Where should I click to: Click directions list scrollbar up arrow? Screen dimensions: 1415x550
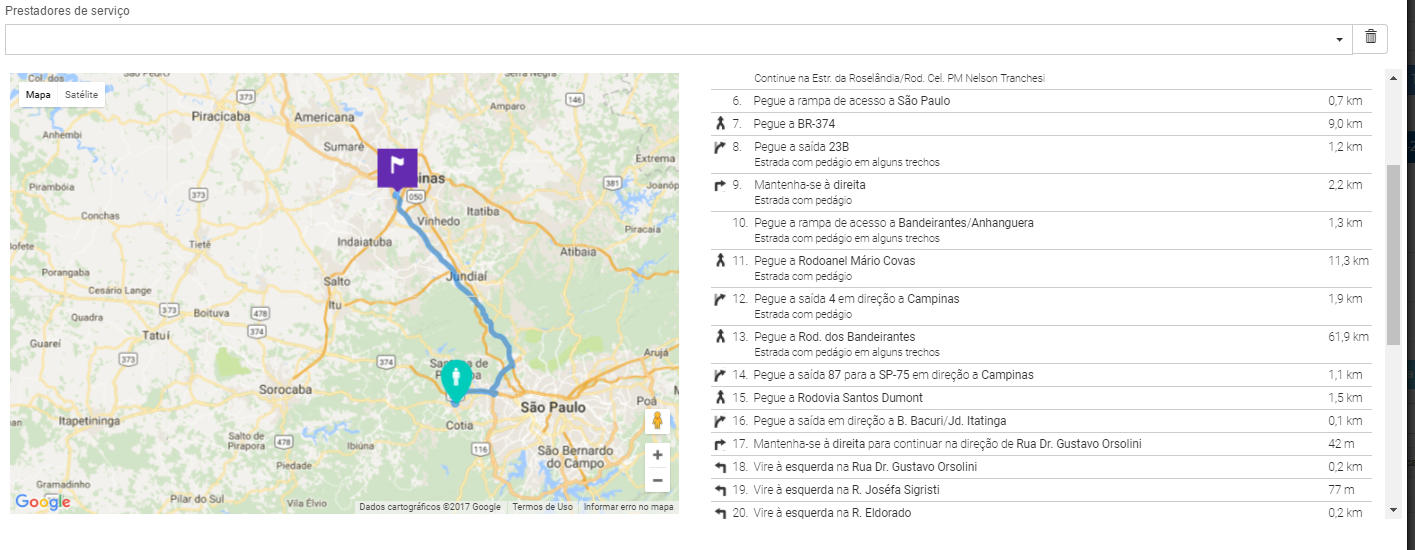coord(1393,76)
